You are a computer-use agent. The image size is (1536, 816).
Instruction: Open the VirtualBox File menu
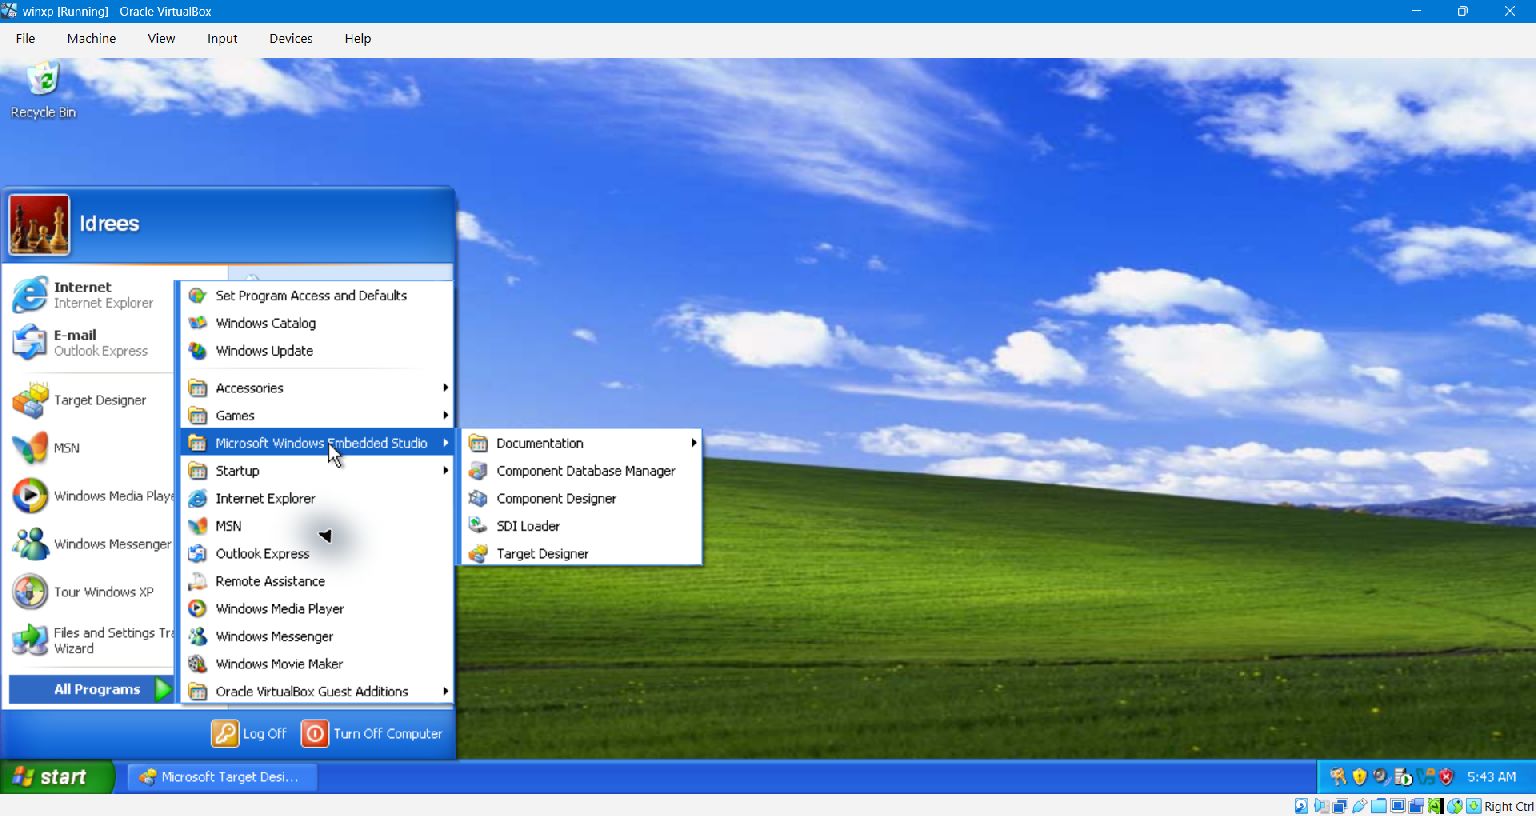tap(26, 39)
